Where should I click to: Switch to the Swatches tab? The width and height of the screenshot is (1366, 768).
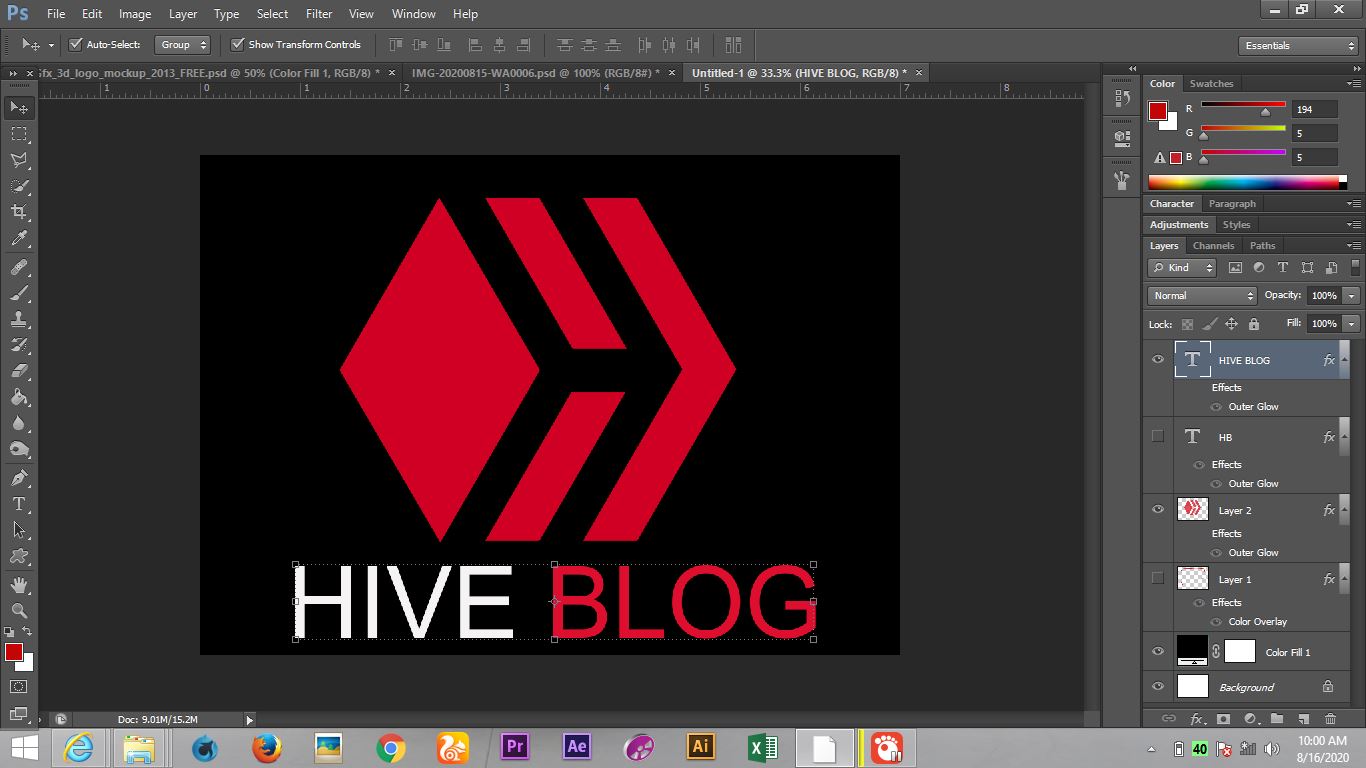pyautogui.click(x=1211, y=84)
